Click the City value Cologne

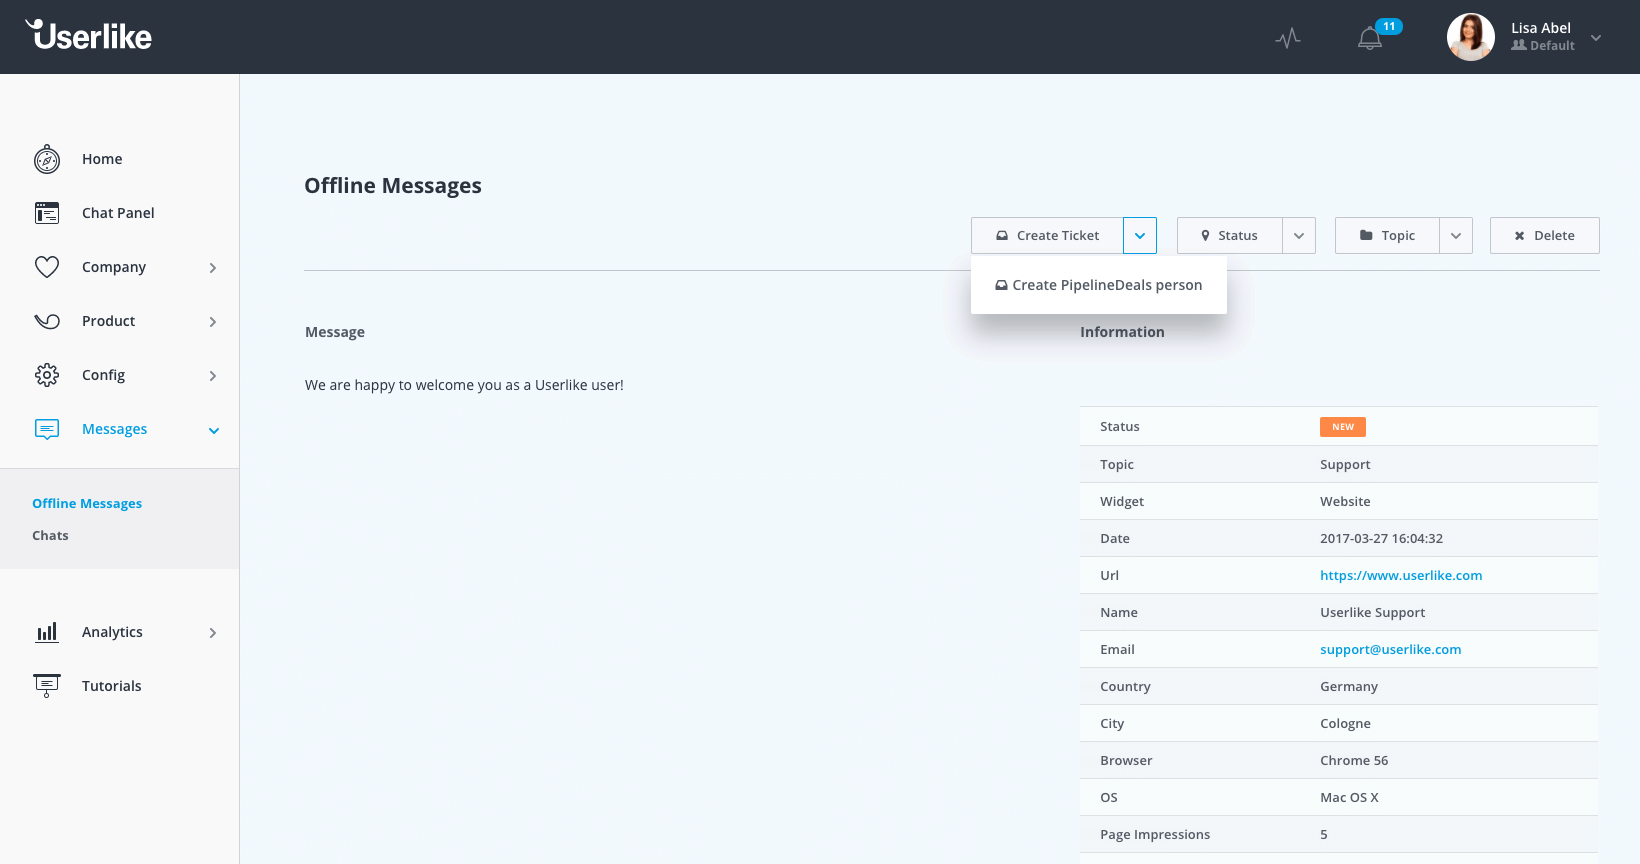[1345, 723]
